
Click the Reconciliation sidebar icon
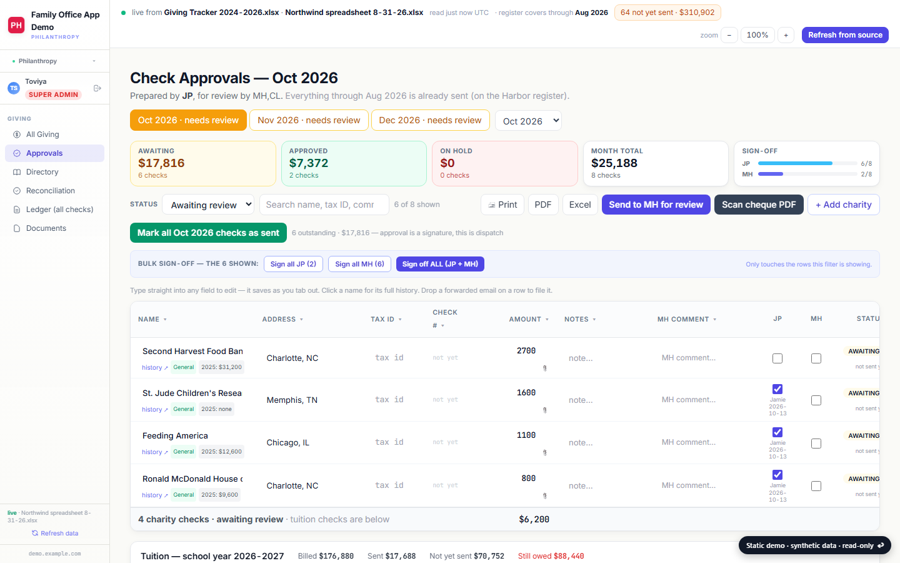point(17,191)
